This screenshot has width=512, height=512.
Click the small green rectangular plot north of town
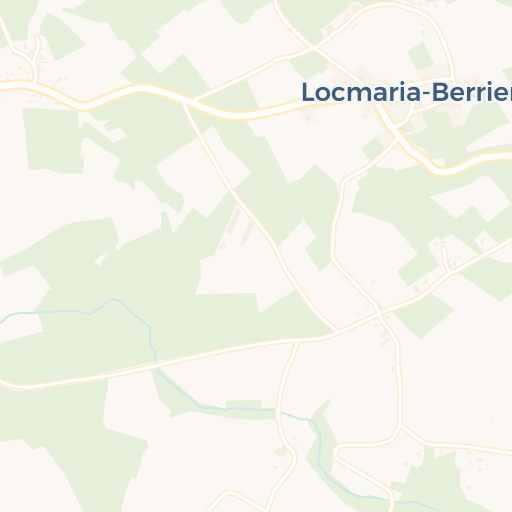pos(420,56)
